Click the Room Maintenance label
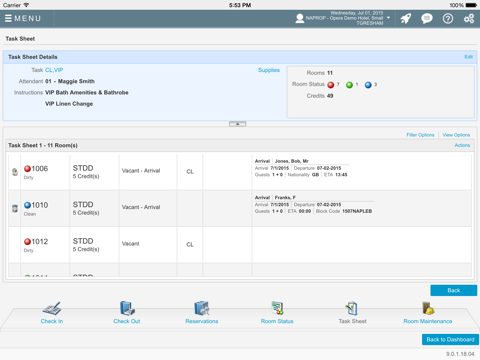This screenshot has height=360, width=480. pyautogui.click(x=428, y=321)
